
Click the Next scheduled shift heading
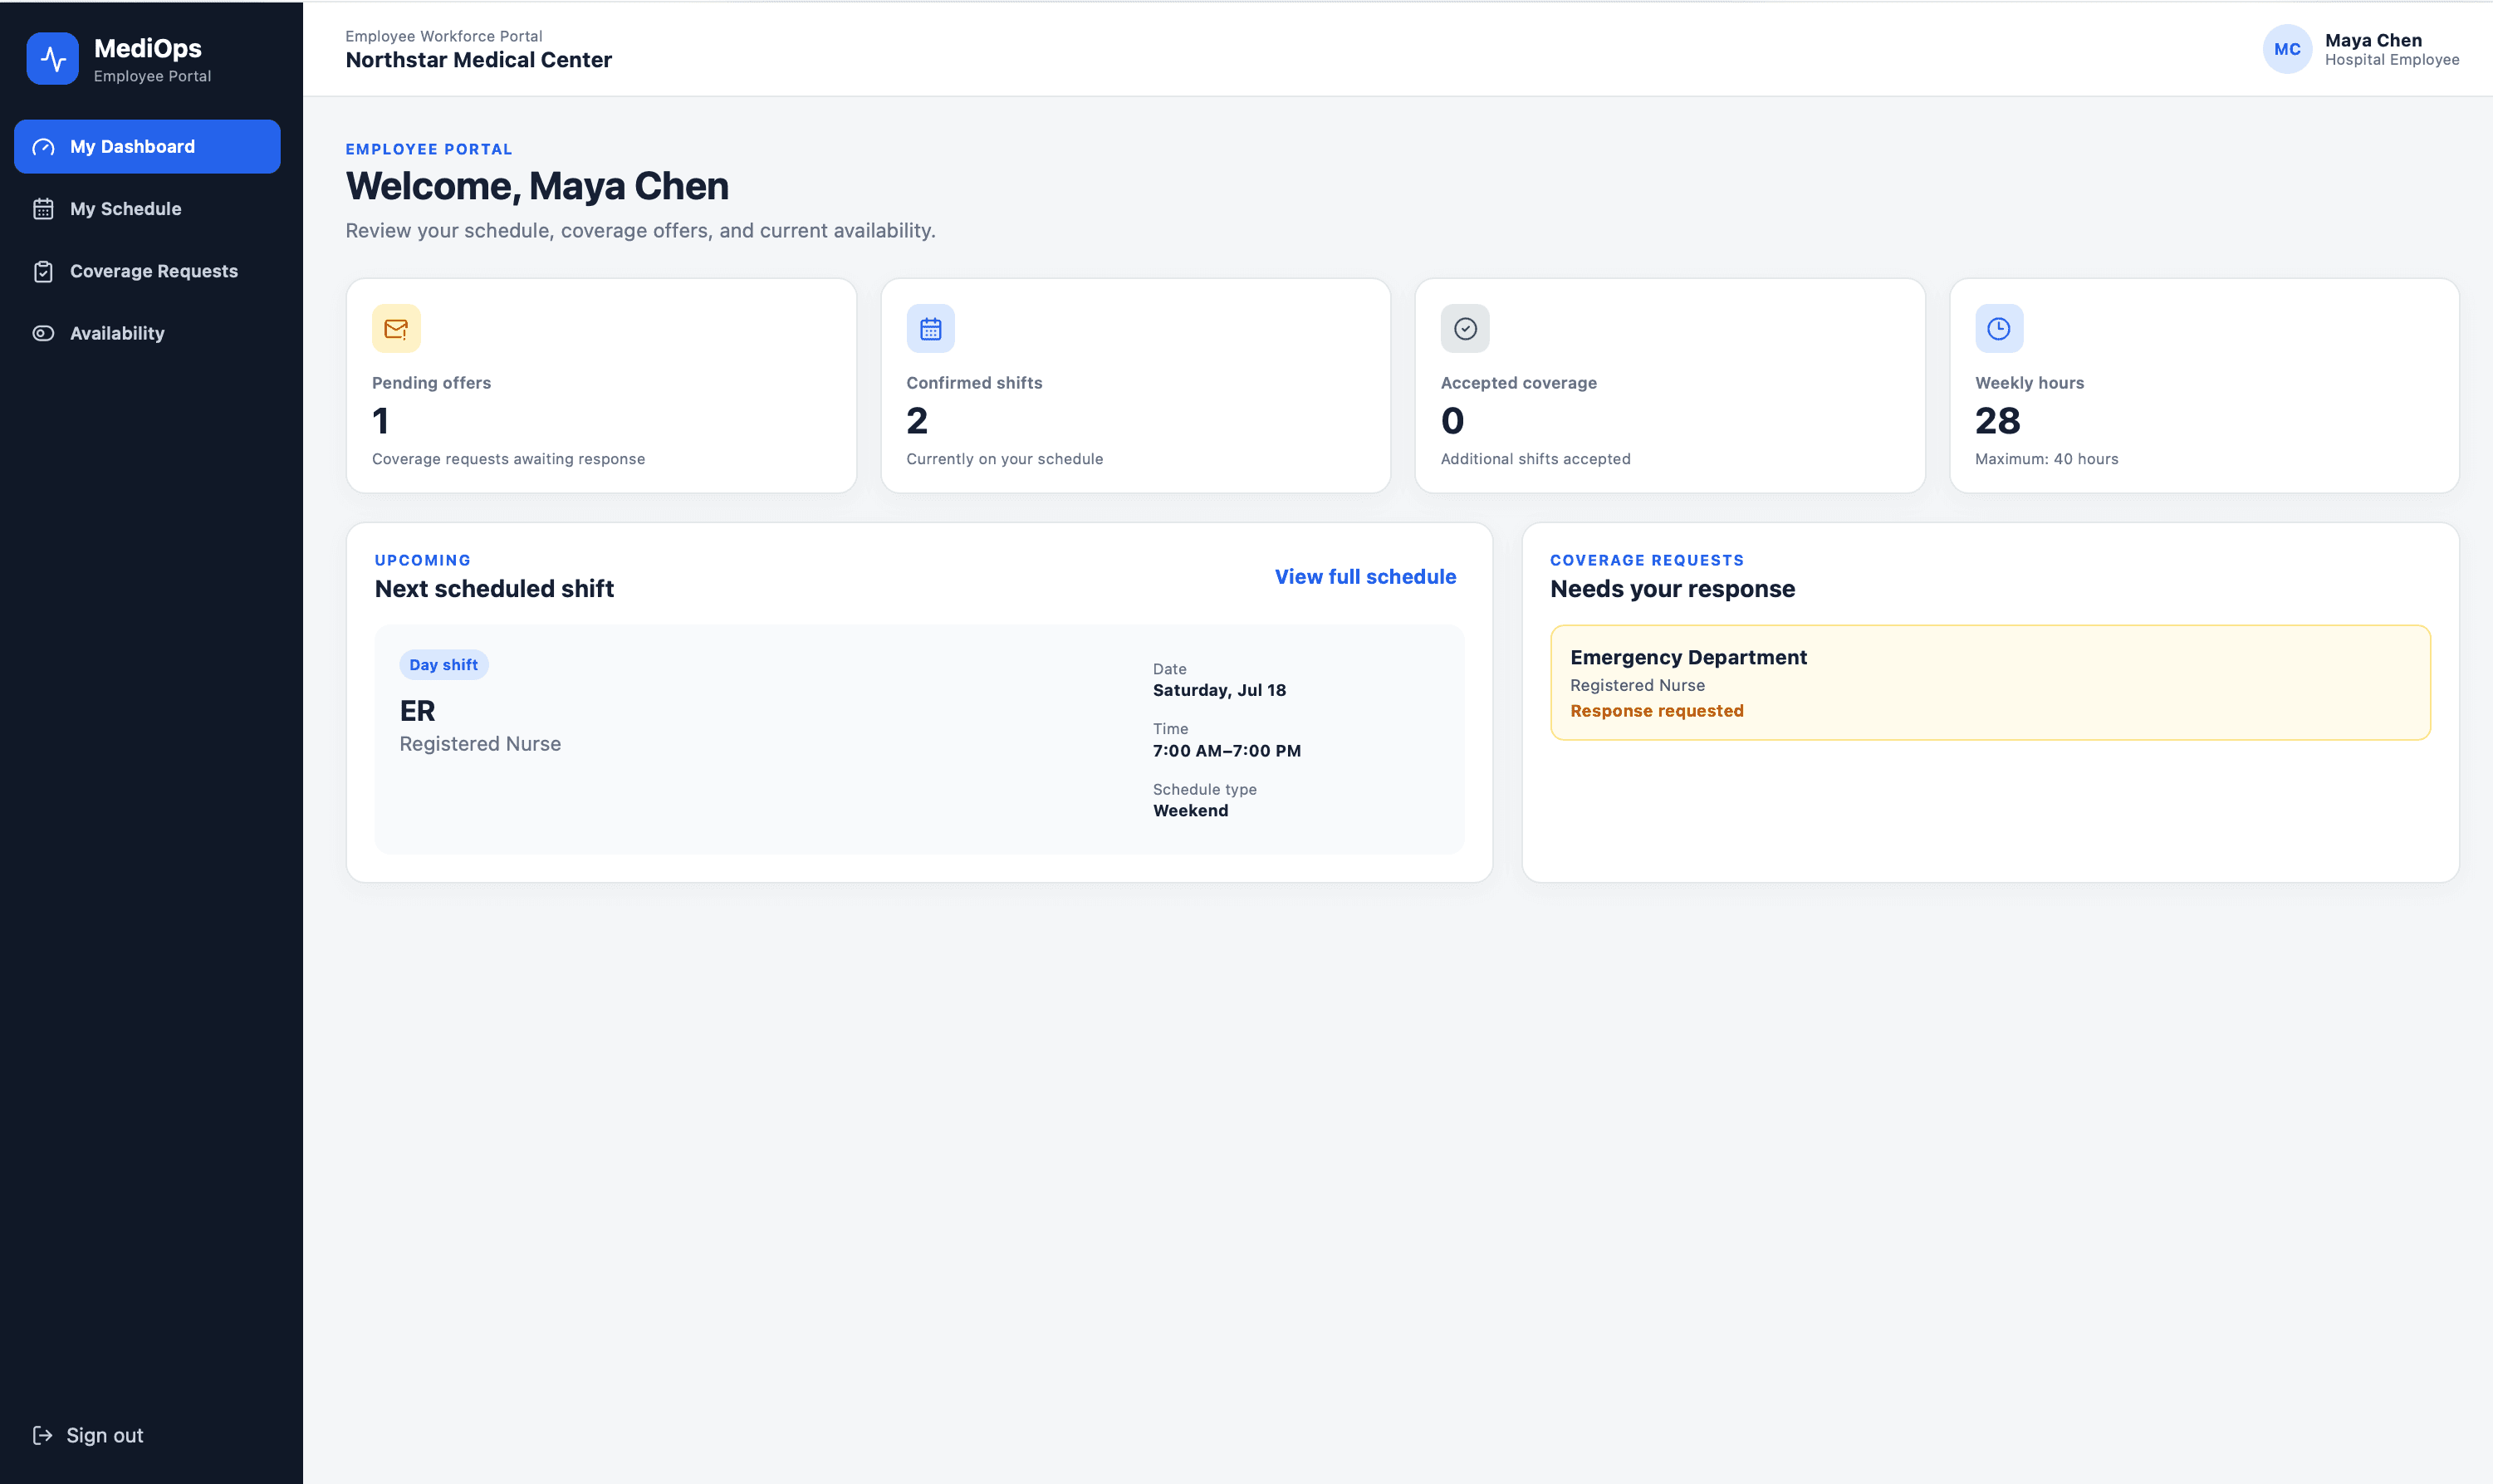coord(494,589)
